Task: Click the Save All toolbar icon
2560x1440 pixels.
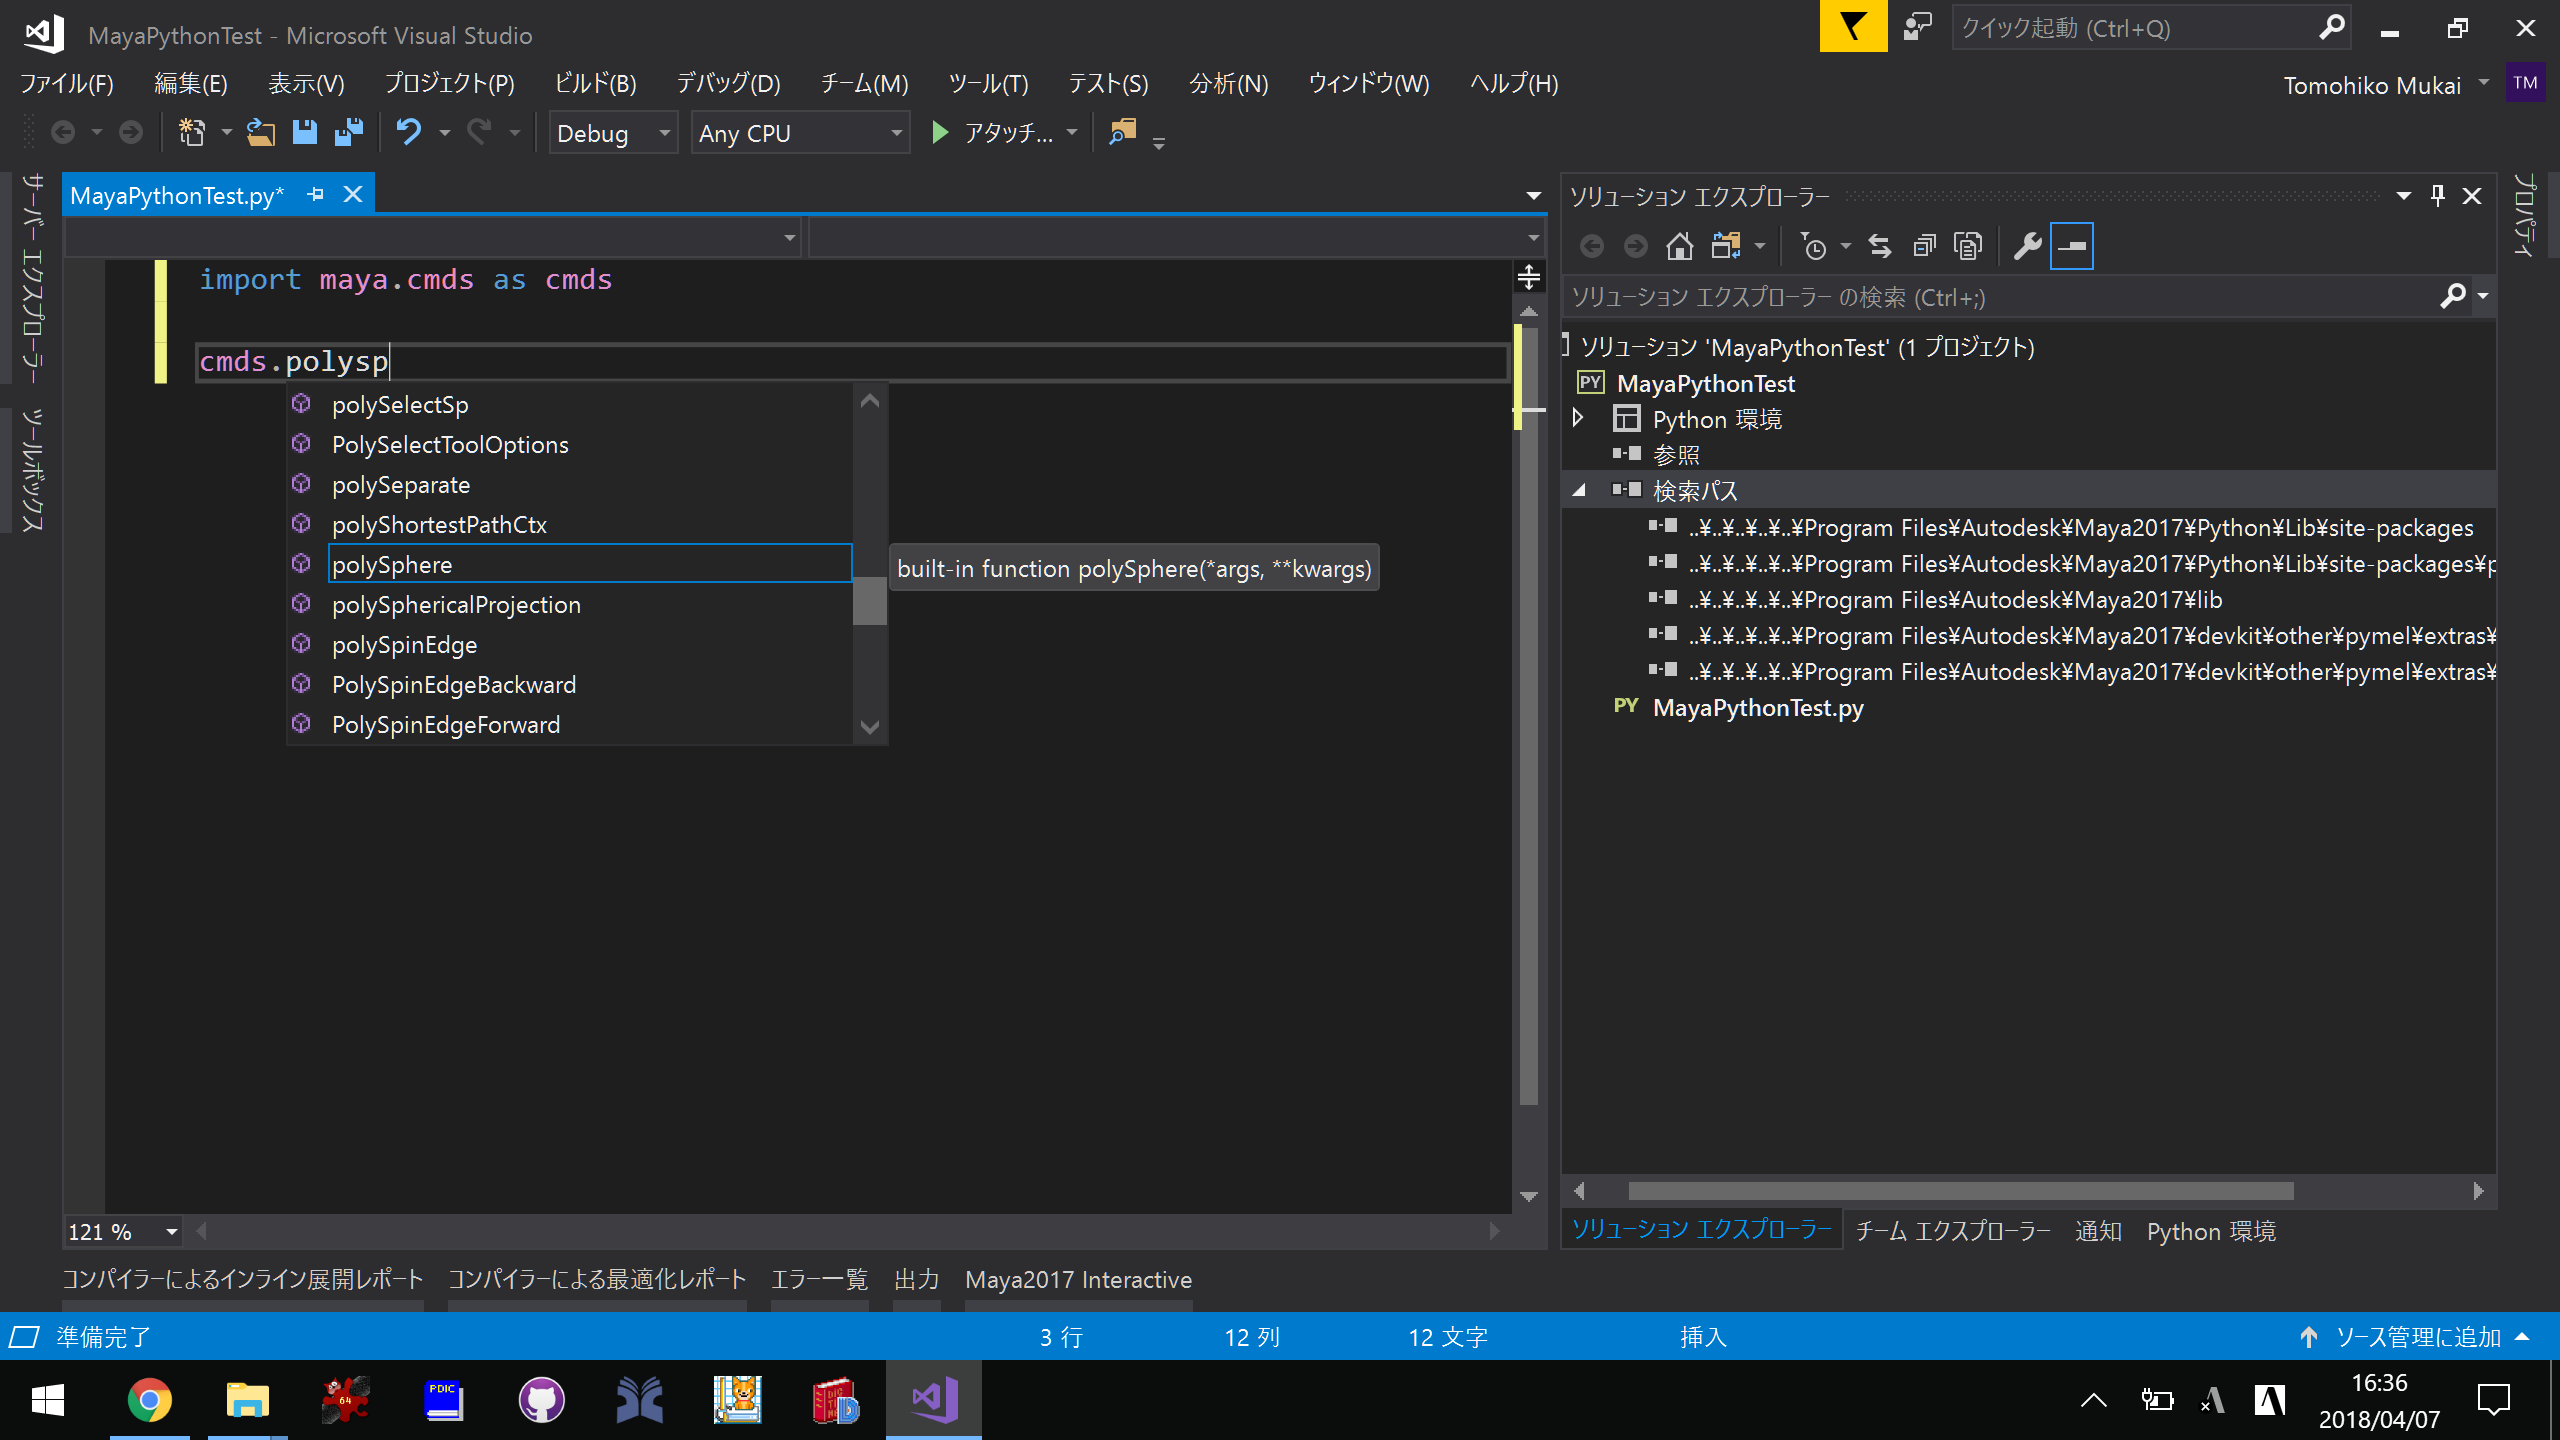Action: click(349, 132)
